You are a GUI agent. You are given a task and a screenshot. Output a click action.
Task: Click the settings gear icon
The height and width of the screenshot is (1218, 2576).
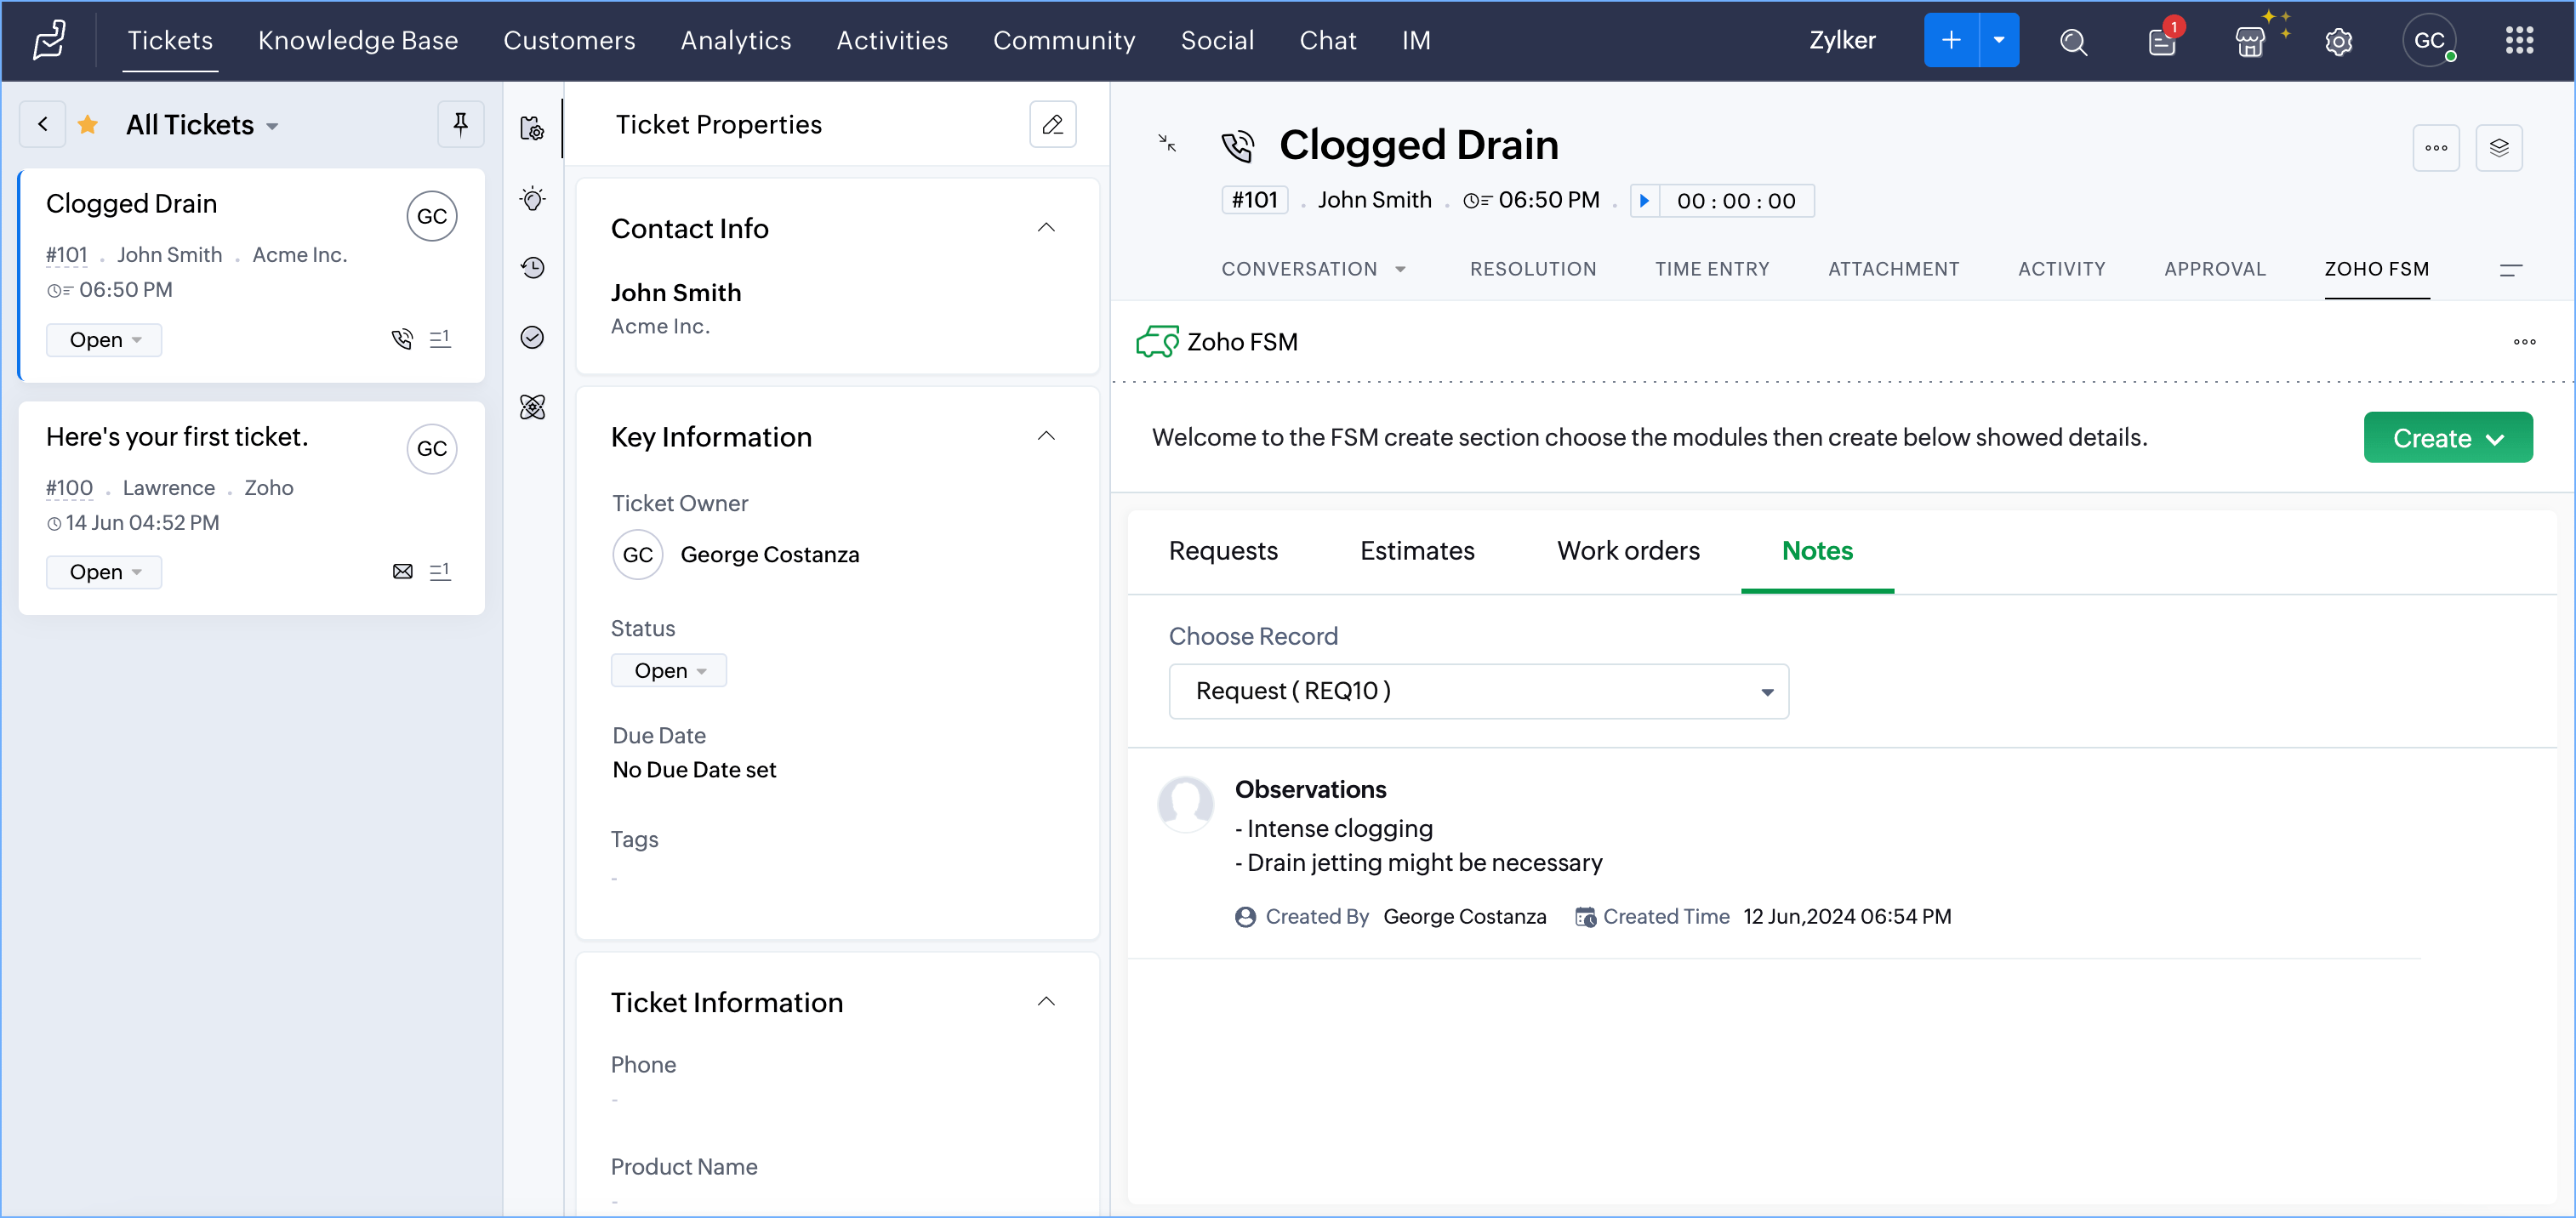[x=2338, y=41]
